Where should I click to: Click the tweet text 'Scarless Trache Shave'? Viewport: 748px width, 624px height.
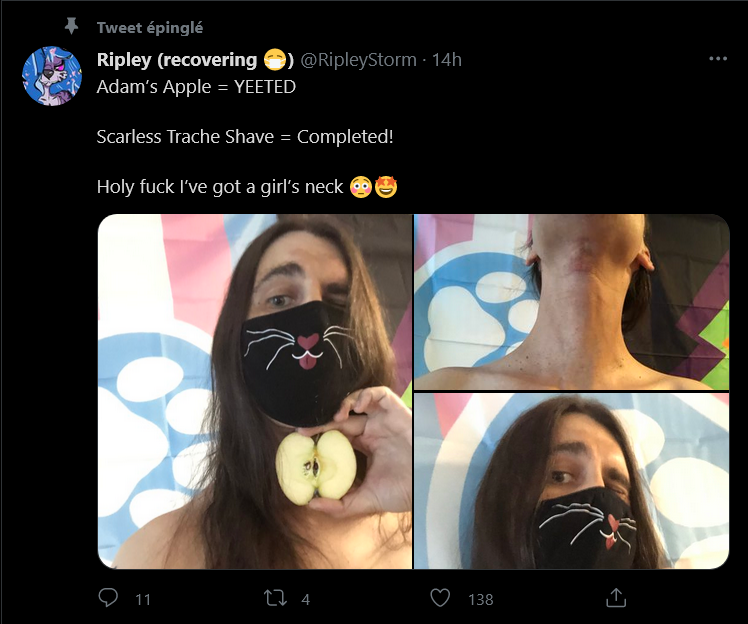coord(185,137)
